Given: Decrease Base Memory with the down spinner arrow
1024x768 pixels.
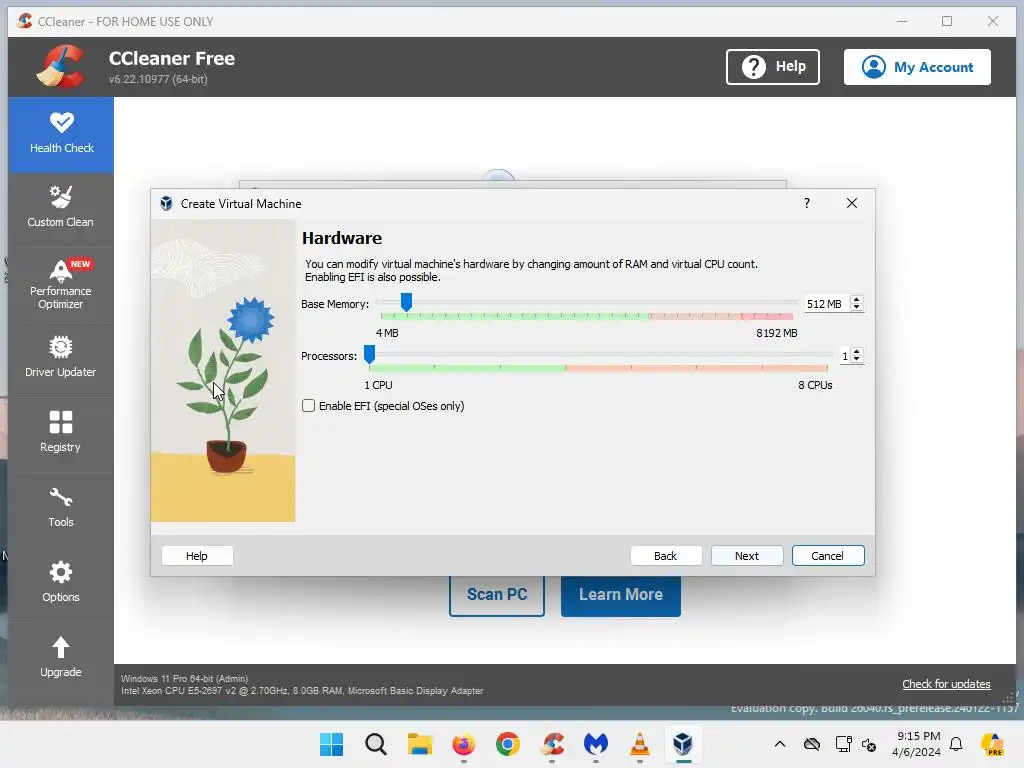Looking at the screenshot, I should [857, 308].
